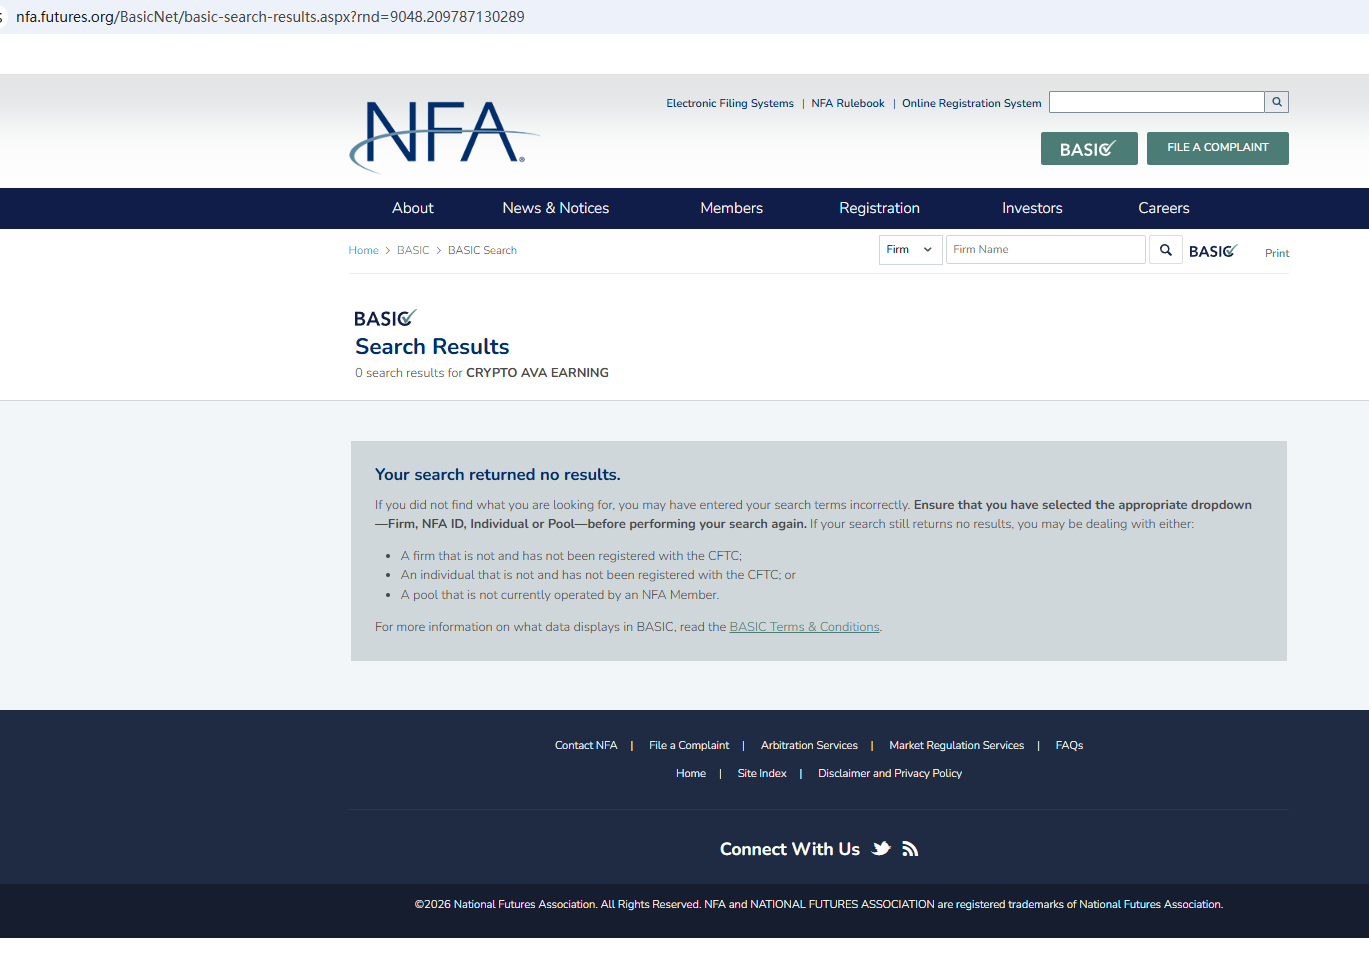The height and width of the screenshot is (961, 1369).
Task: Click the BASIC logo above Search Results
Action: 385,318
